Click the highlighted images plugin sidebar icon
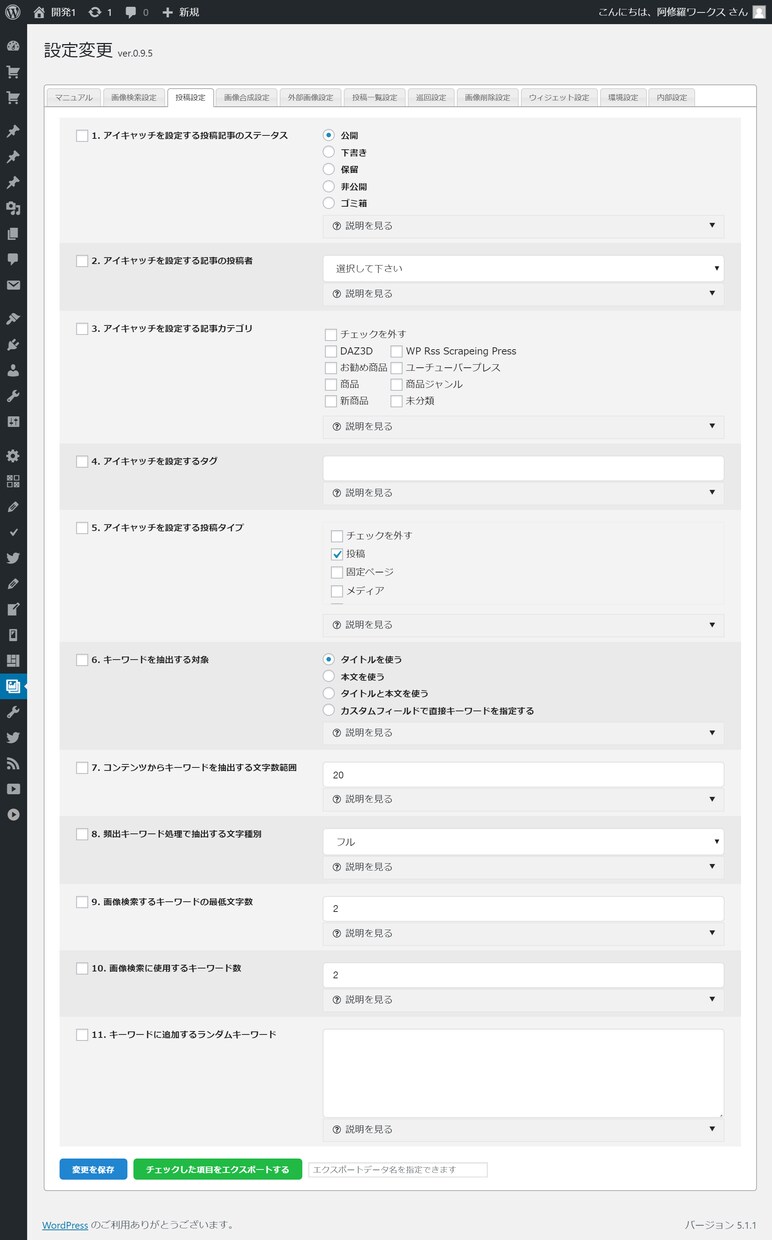Screen dimensions: 772x1240 (x=13, y=686)
